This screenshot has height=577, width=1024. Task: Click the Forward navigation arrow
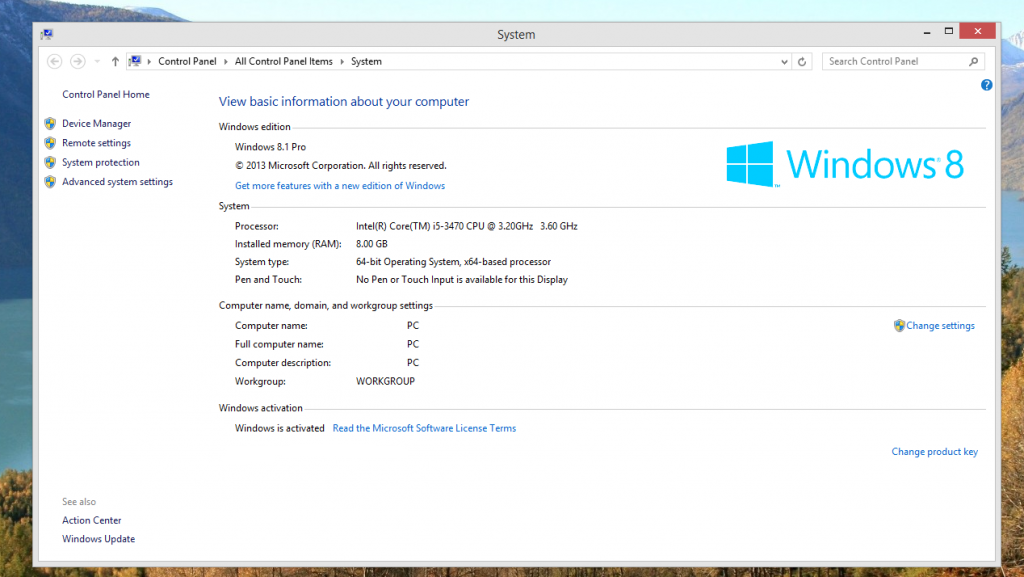point(78,61)
